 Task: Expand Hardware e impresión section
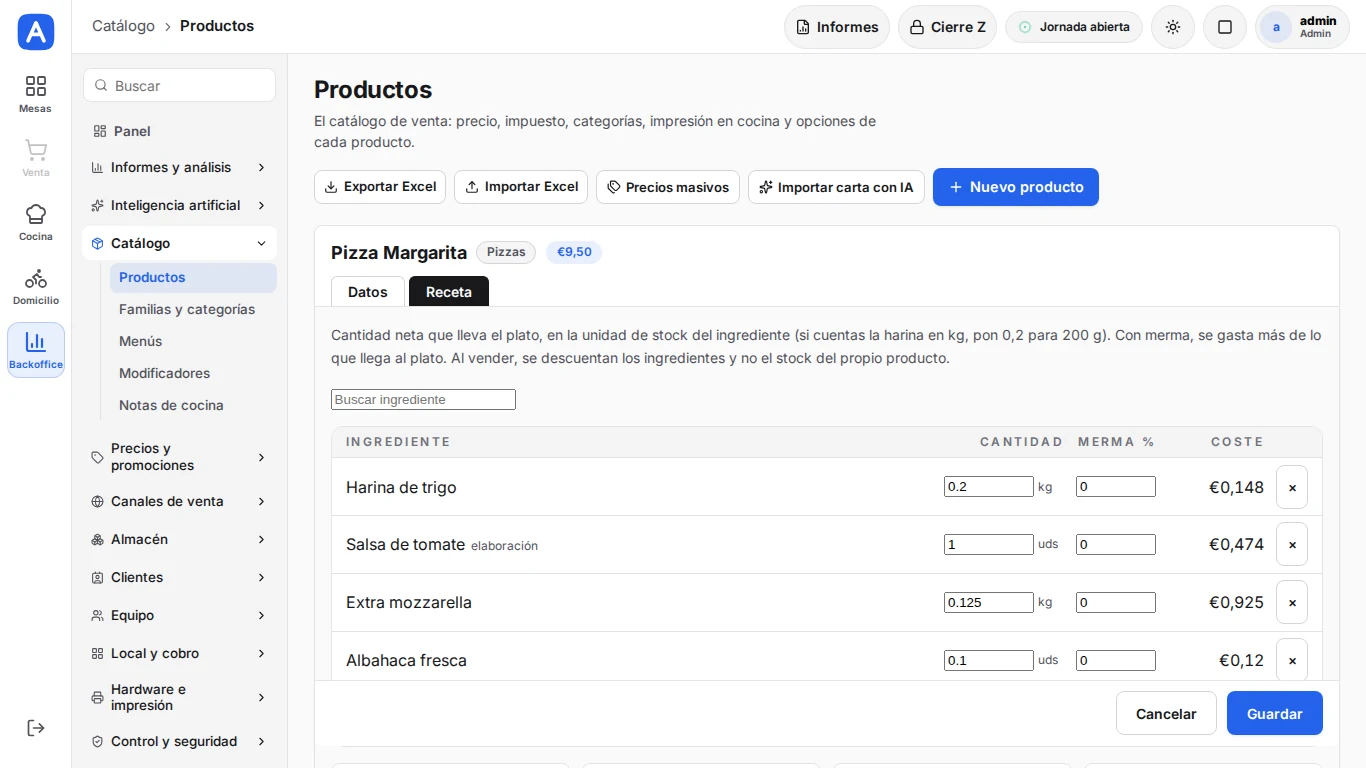[x=179, y=697]
